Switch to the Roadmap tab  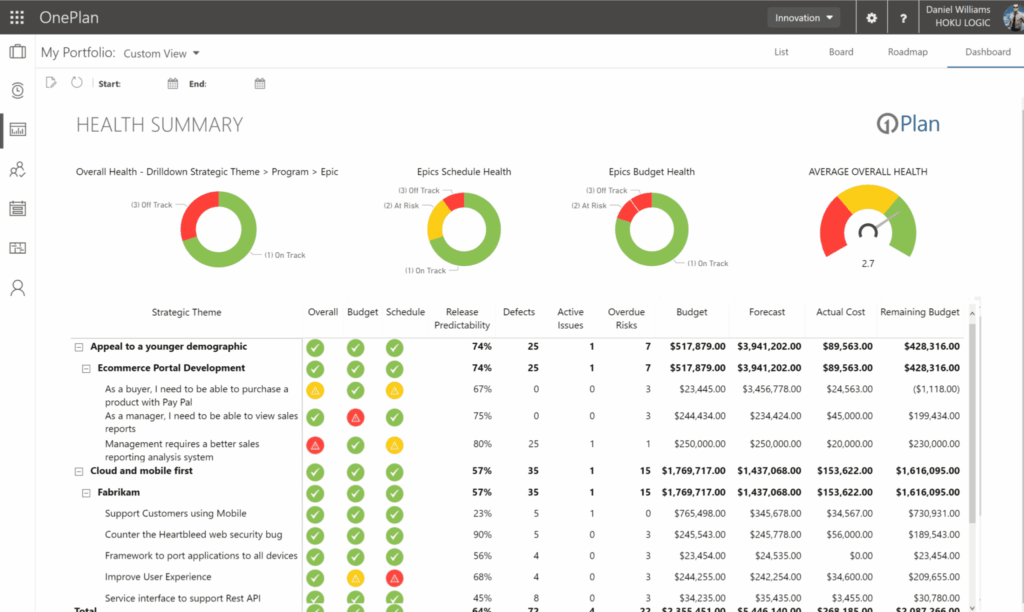(907, 52)
